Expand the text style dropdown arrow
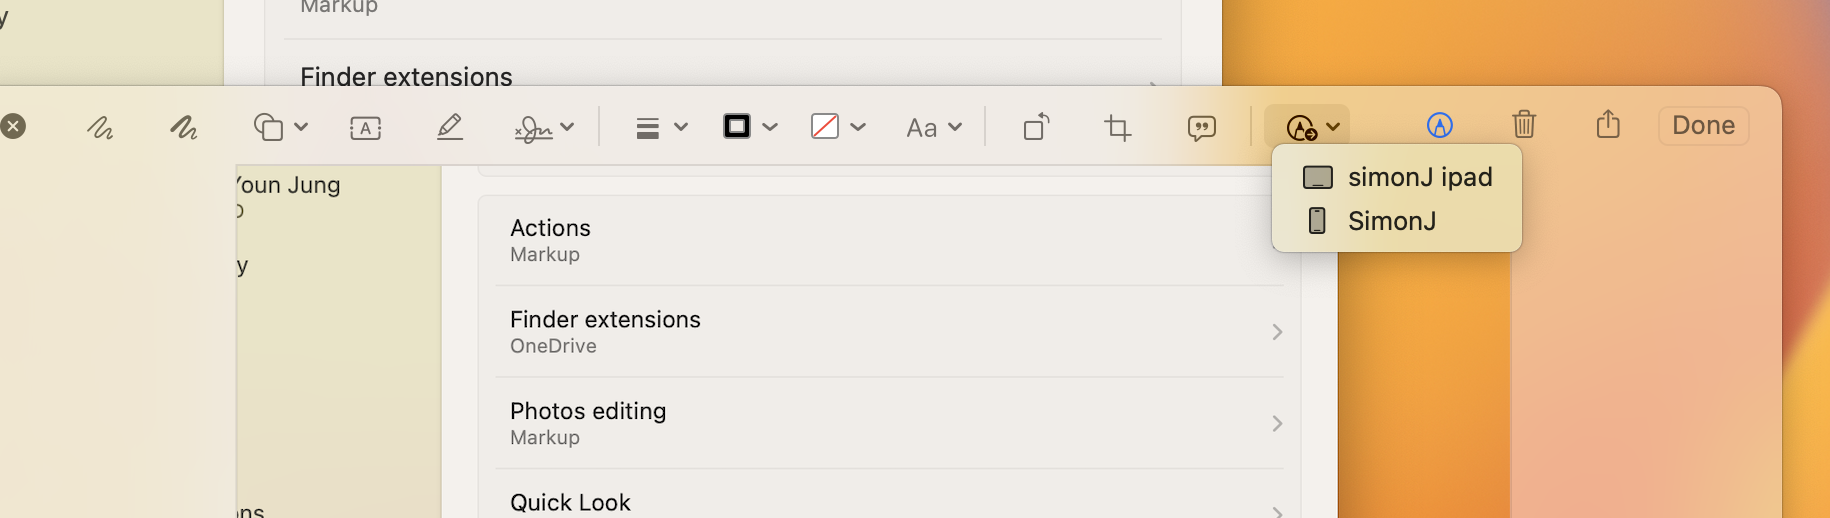Viewport: 1830px width, 518px height. point(955,127)
